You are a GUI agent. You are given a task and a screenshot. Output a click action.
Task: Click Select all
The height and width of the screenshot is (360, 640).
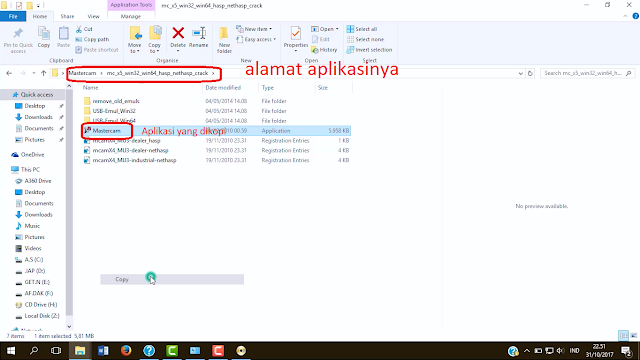[362, 29]
